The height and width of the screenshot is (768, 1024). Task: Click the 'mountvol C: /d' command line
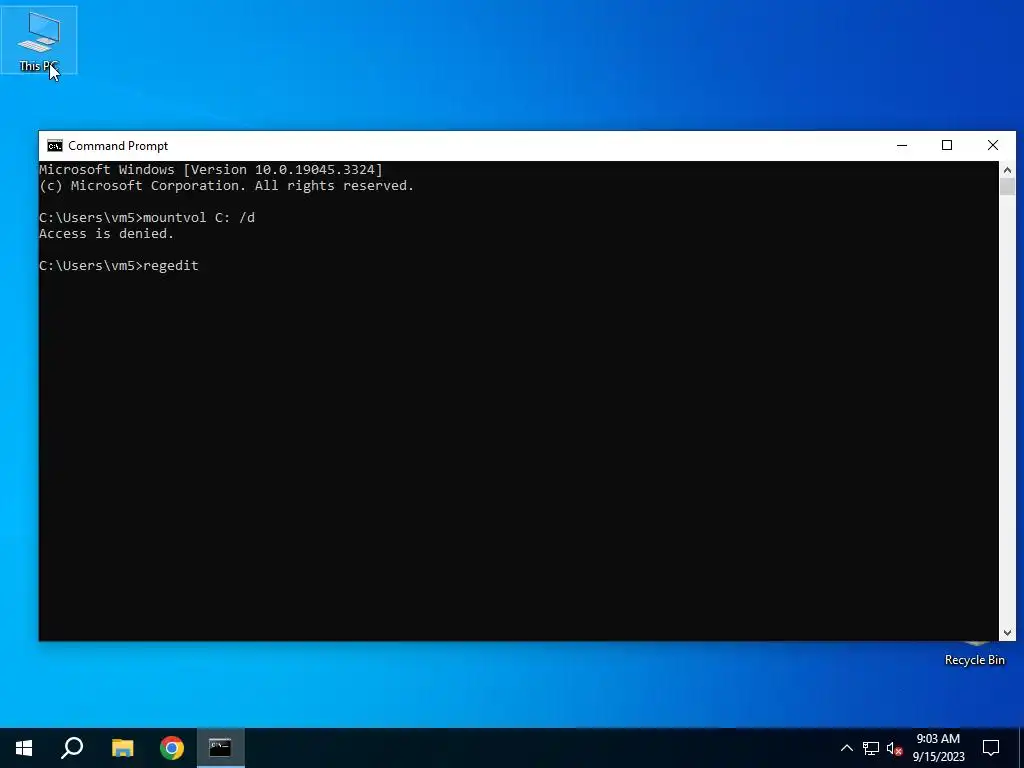(x=147, y=217)
